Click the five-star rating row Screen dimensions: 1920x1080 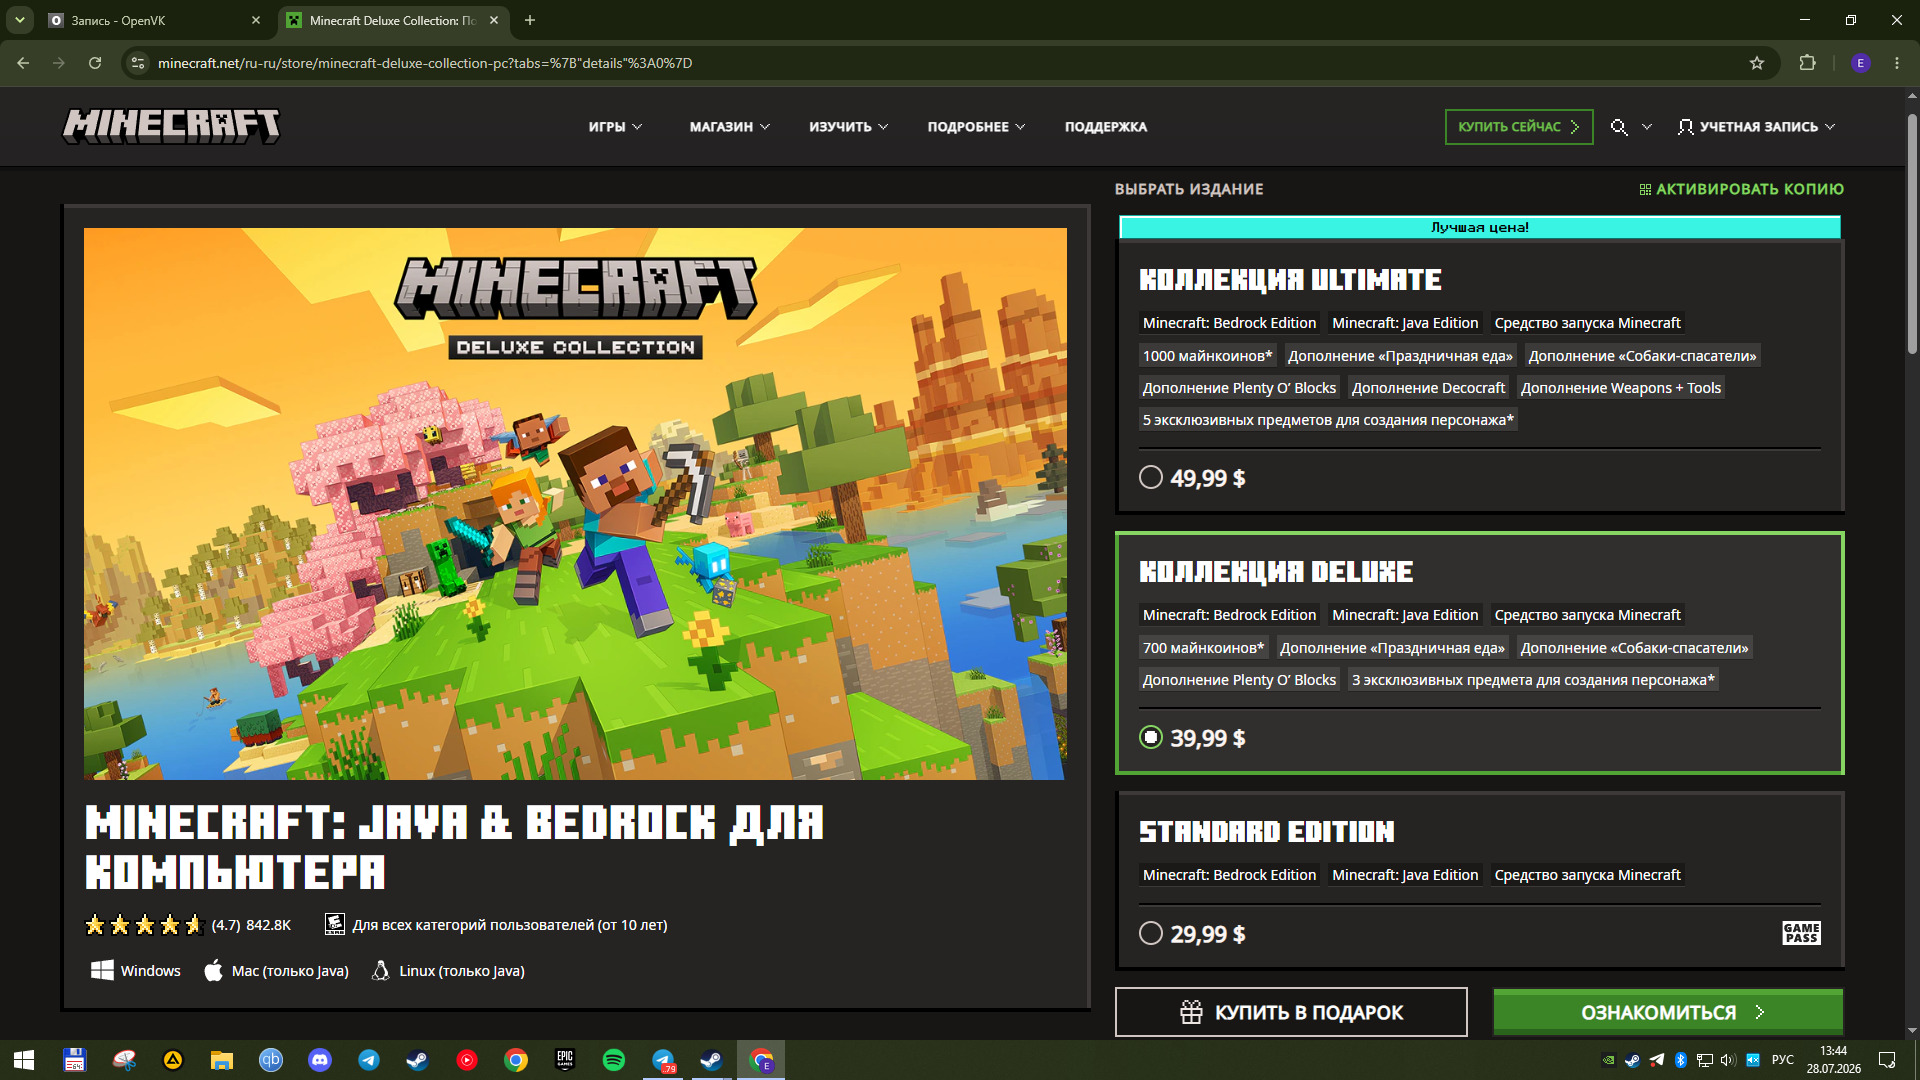145,924
